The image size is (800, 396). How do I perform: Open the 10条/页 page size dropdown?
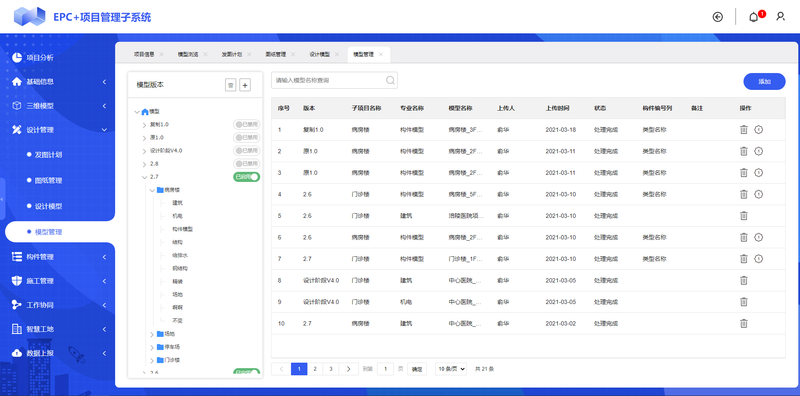click(x=451, y=368)
